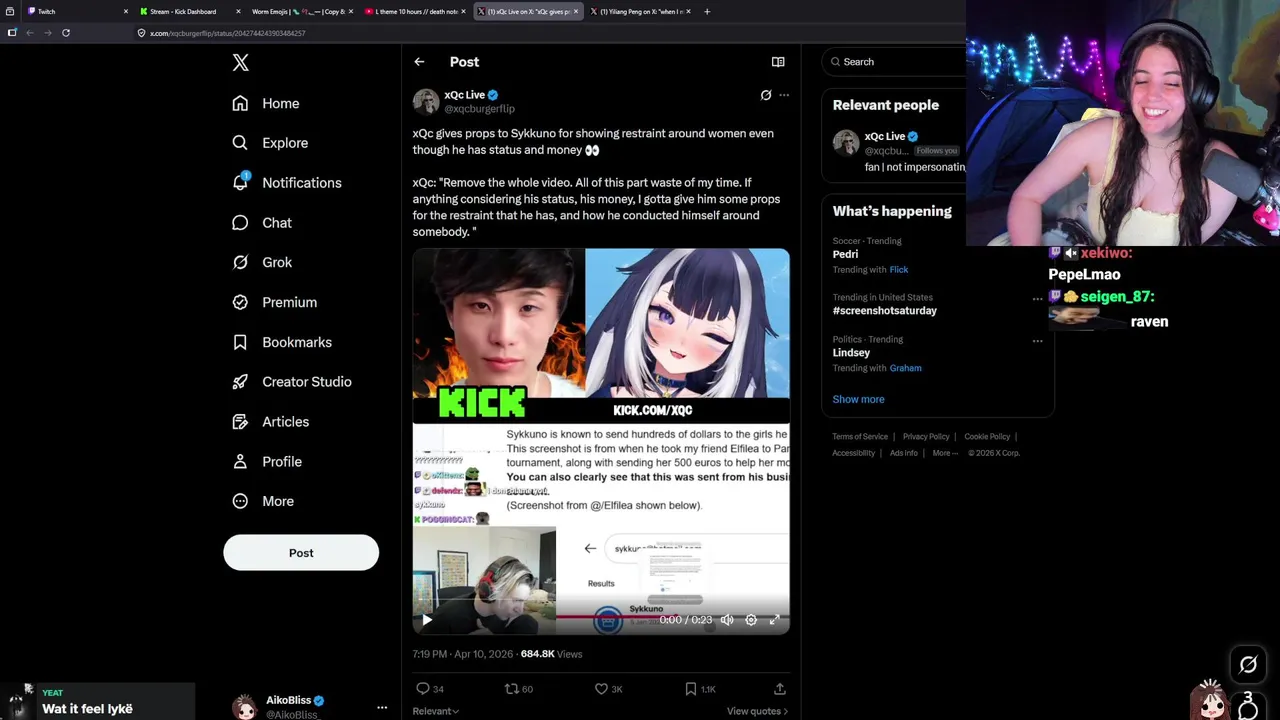Open #screenshotsaturday trend
1280x720 pixels.
pos(884,310)
